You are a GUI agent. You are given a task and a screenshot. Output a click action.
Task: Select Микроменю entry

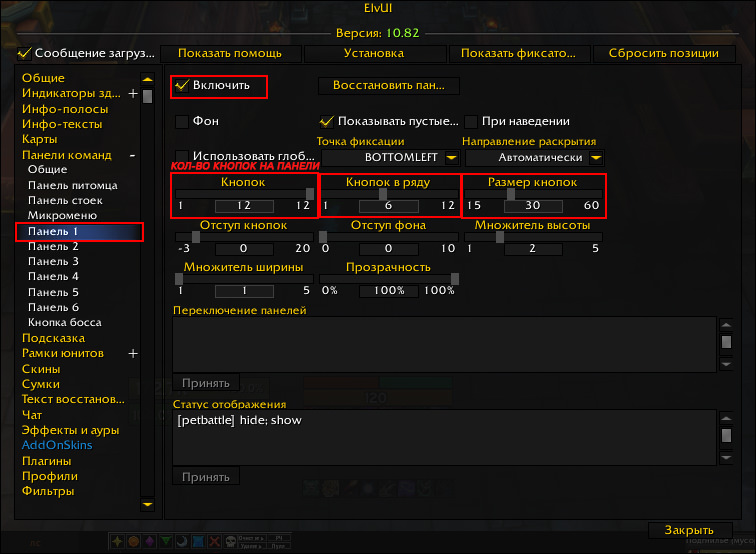(62, 216)
